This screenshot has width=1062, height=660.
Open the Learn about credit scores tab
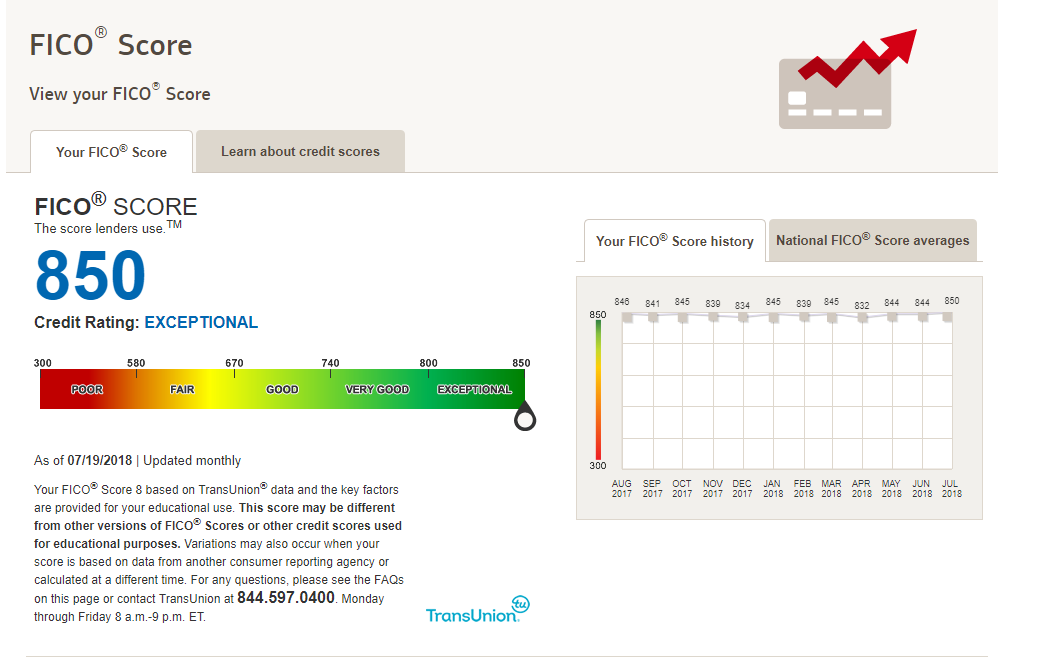pos(301,151)
